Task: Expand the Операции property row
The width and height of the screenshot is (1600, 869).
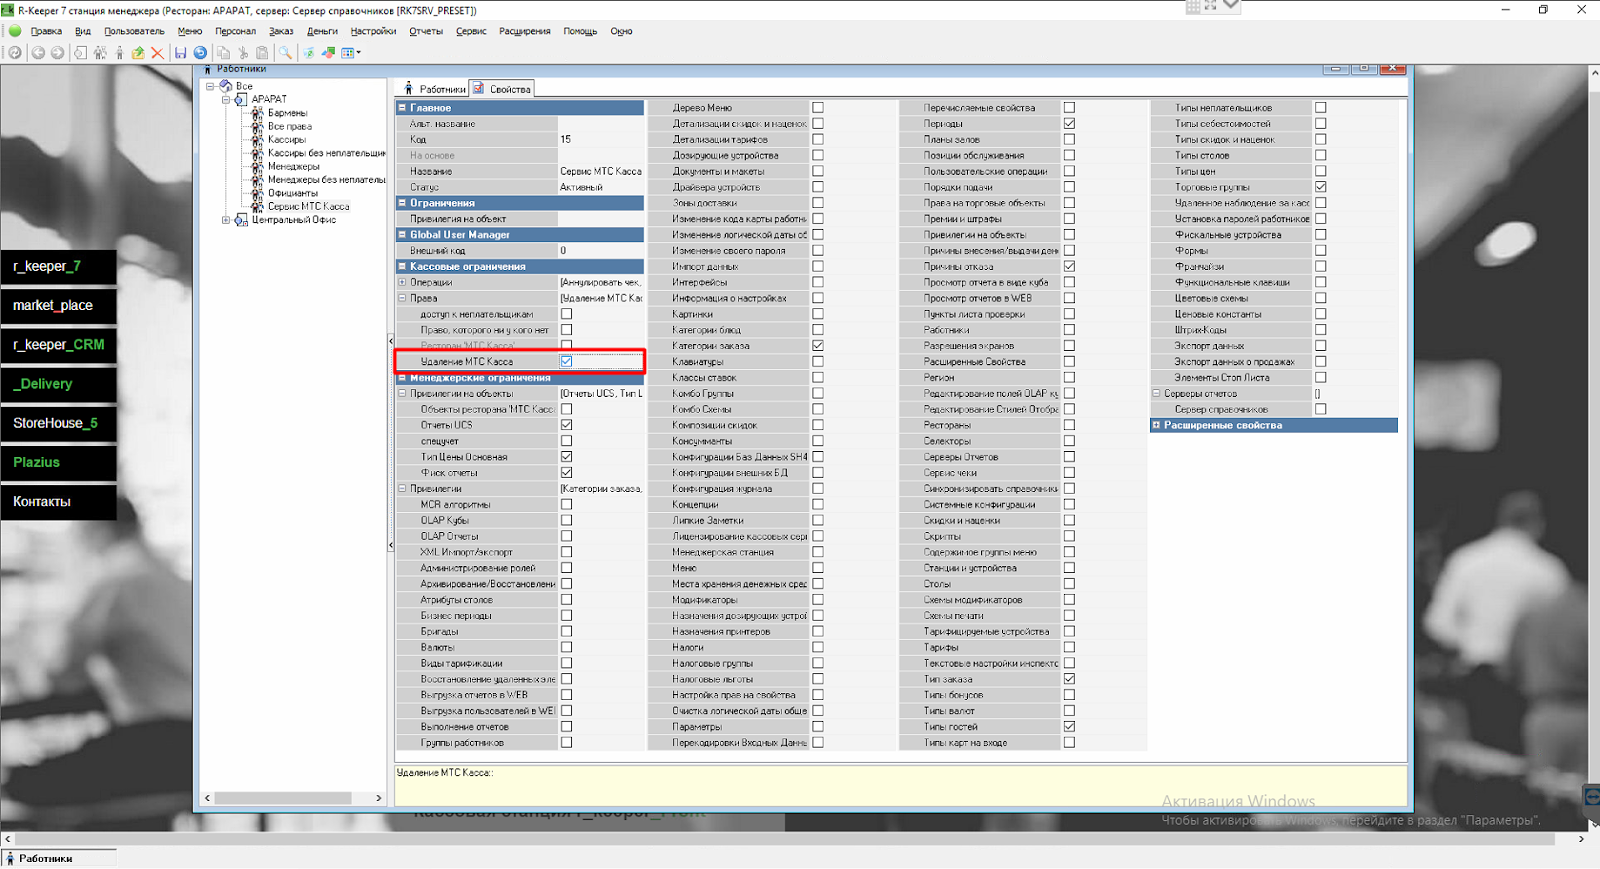Action: point(402,282)
